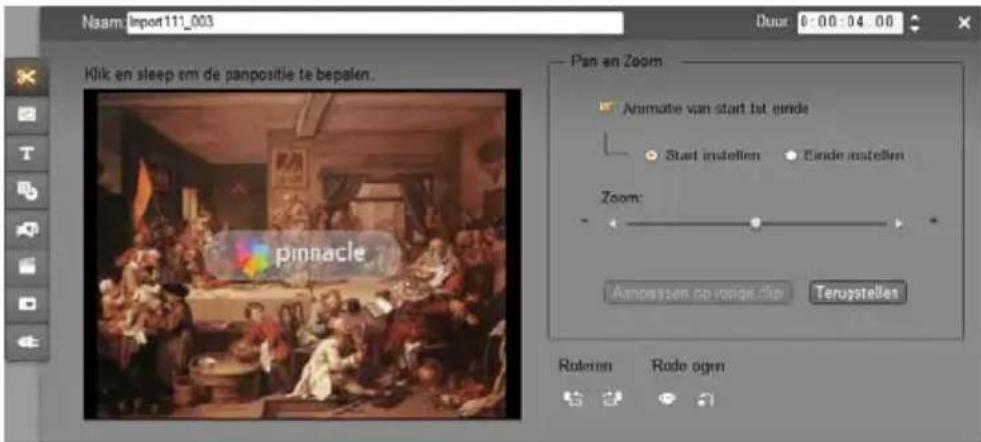The height and width of the screenshot is (442, 981).
Task: Nudge zoom slider left arrow
Action: [x=613, y=223]
